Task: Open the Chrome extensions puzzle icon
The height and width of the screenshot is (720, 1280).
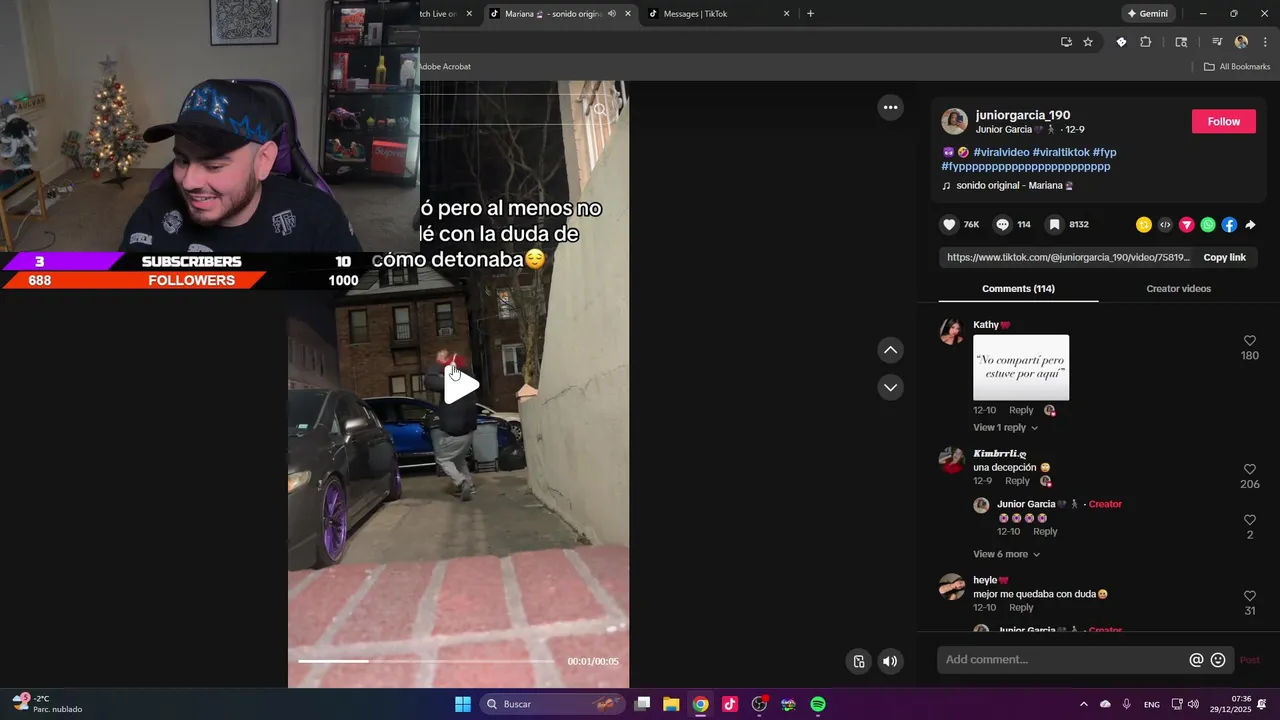Action: click(1146, 42)
